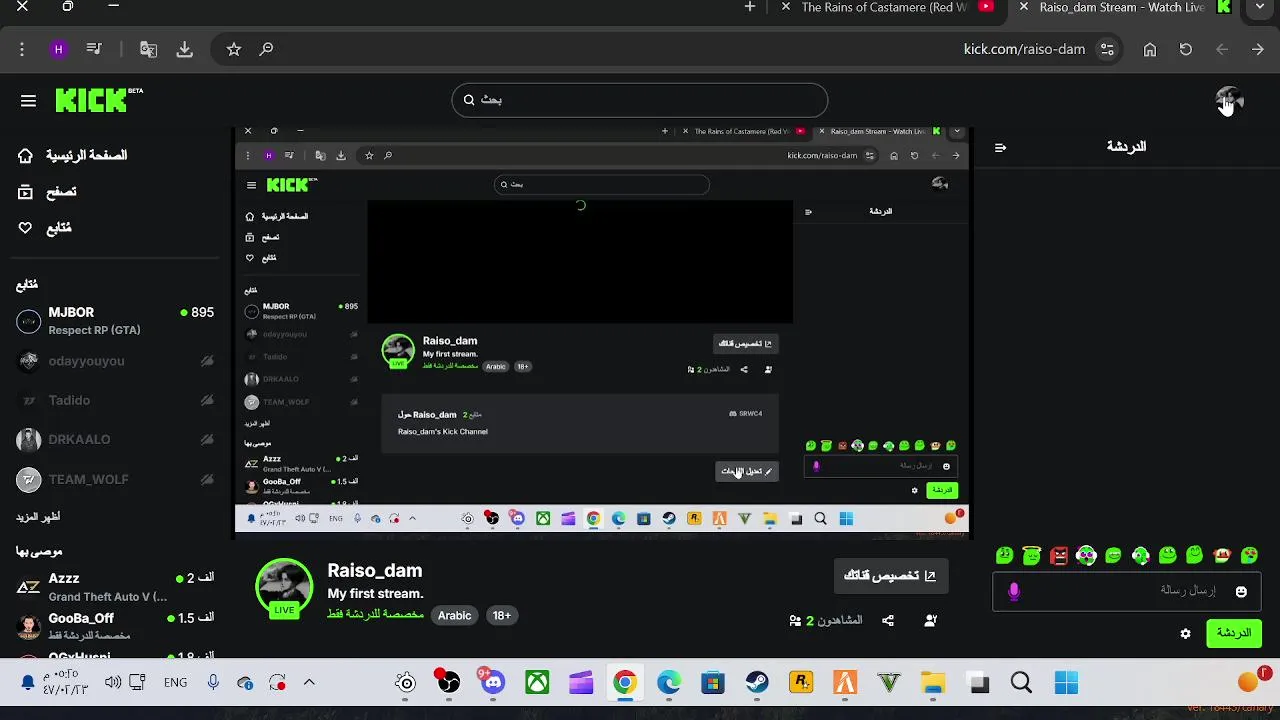The width and height of the screenshot is (1280, 720).
Task: Toggle the Kick sidebar hamburger menu
Action: click(x=28, y=100)
